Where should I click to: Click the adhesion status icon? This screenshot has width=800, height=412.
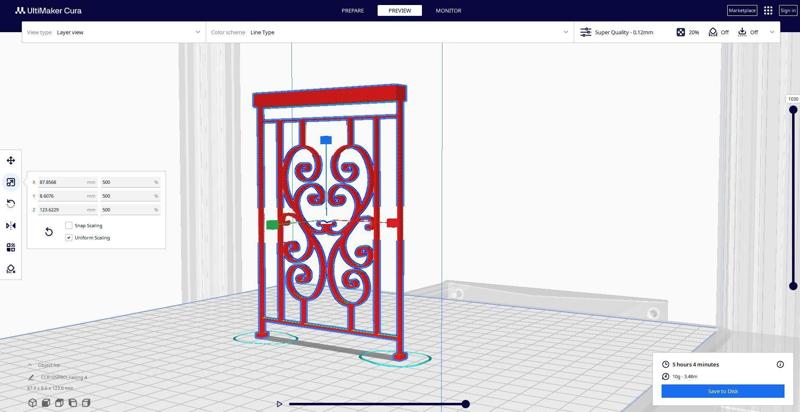[742, 32]
